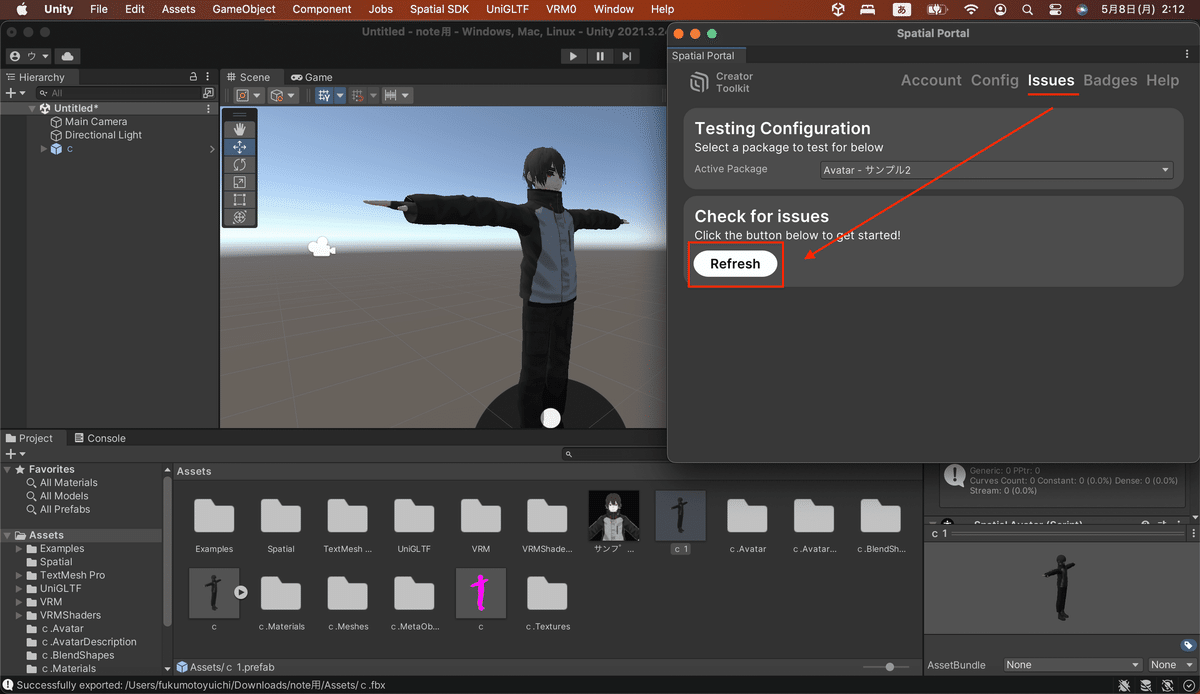Select Main Camera in Hierarchy
The image size is (1200, 694).
point(96,122)
